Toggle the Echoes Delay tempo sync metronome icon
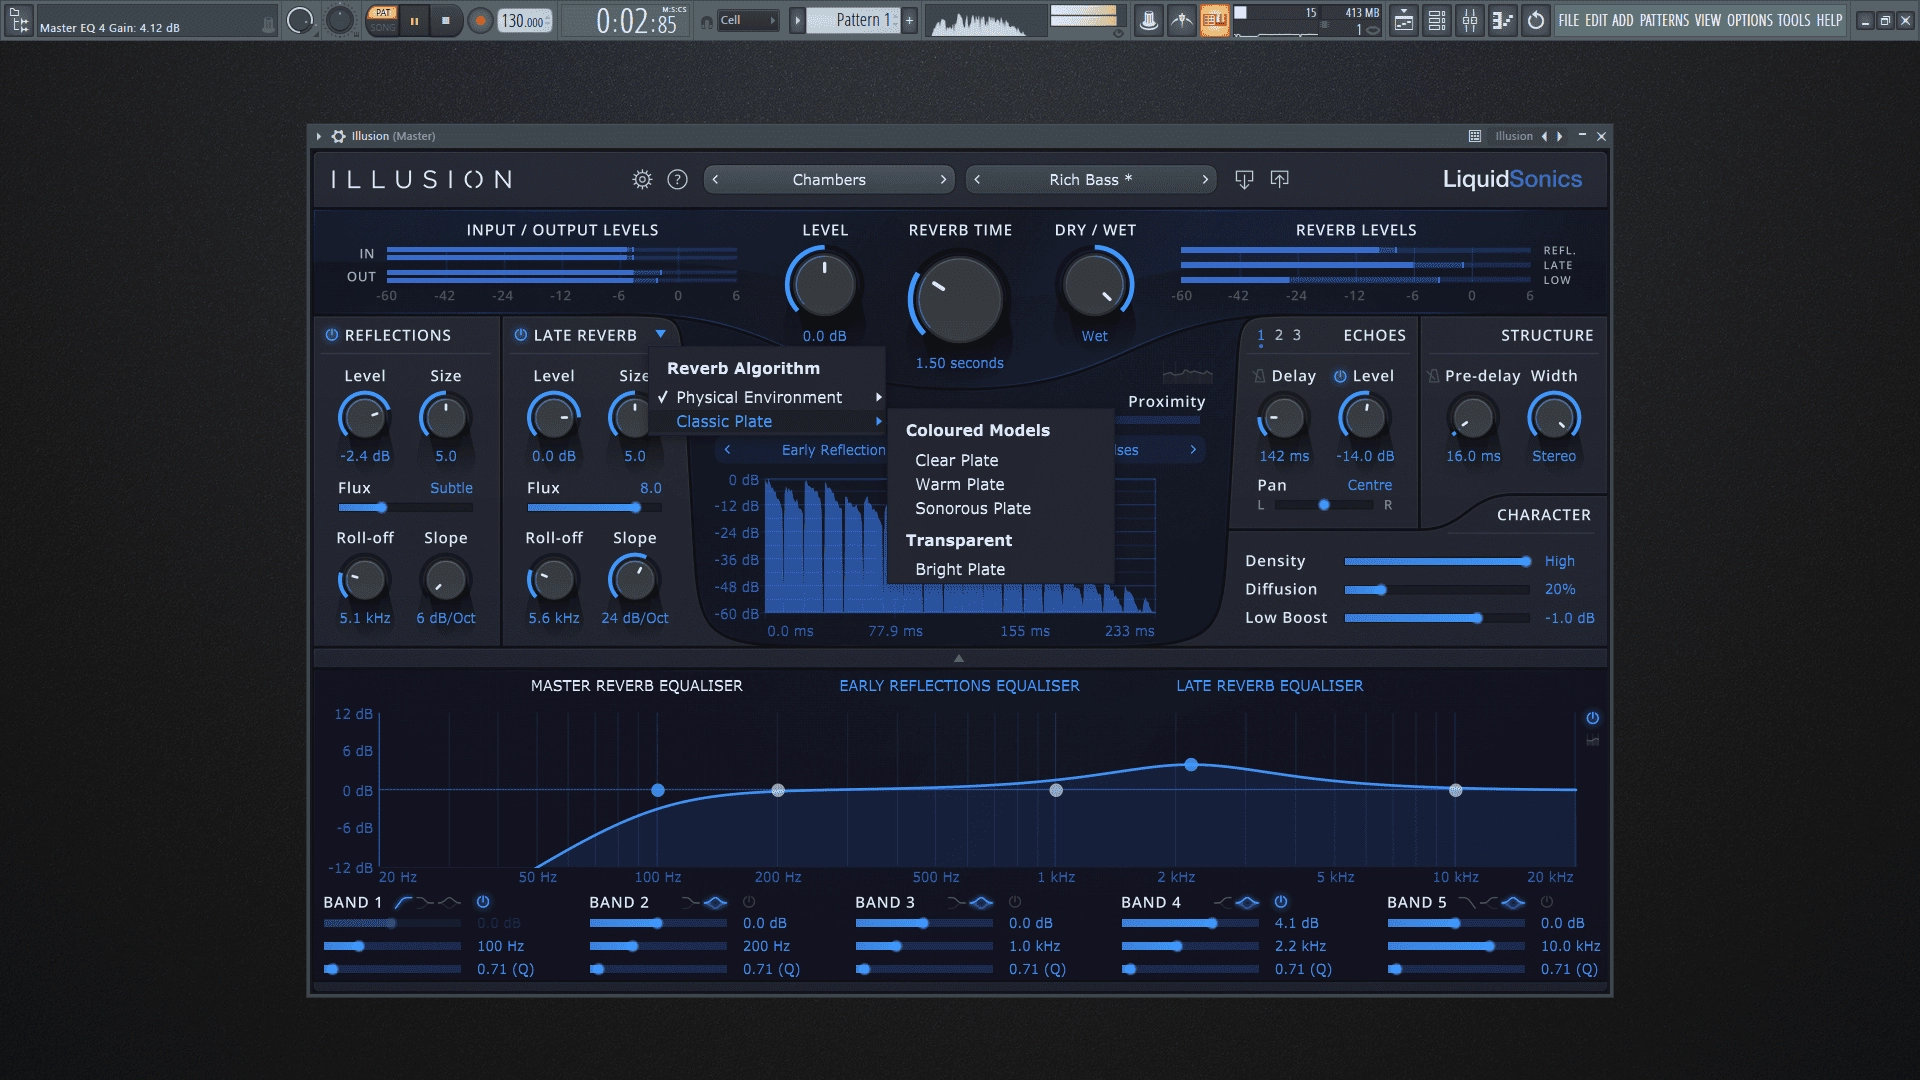Screen dimensions: 1920x1080 1260,376
